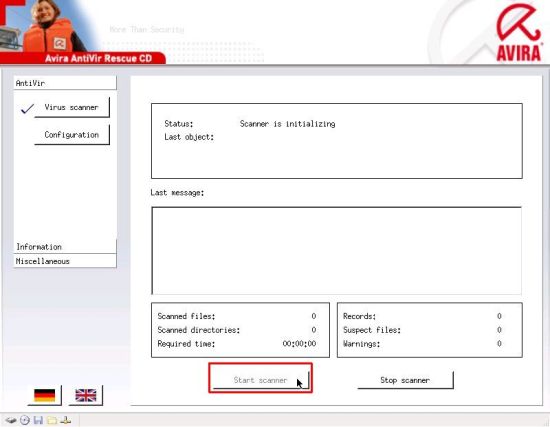Click the 'Avira AntiVir Rescue CD' banner title
The image size is (550, 427).
(x=98, y=58)
